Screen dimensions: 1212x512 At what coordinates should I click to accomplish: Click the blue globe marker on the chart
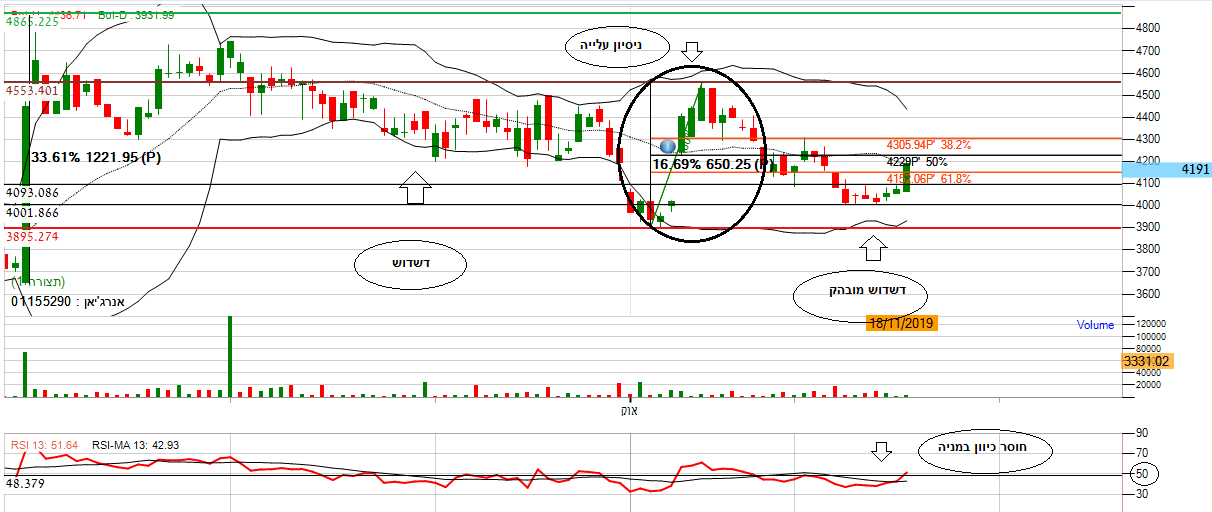(x=668, y=147)
